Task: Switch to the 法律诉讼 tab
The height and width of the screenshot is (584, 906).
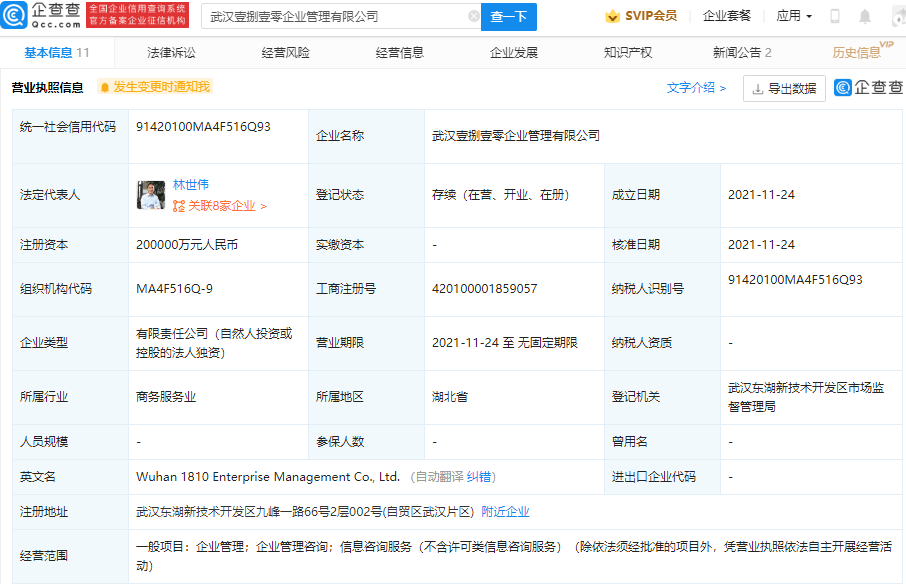Action: coord(172,53)
